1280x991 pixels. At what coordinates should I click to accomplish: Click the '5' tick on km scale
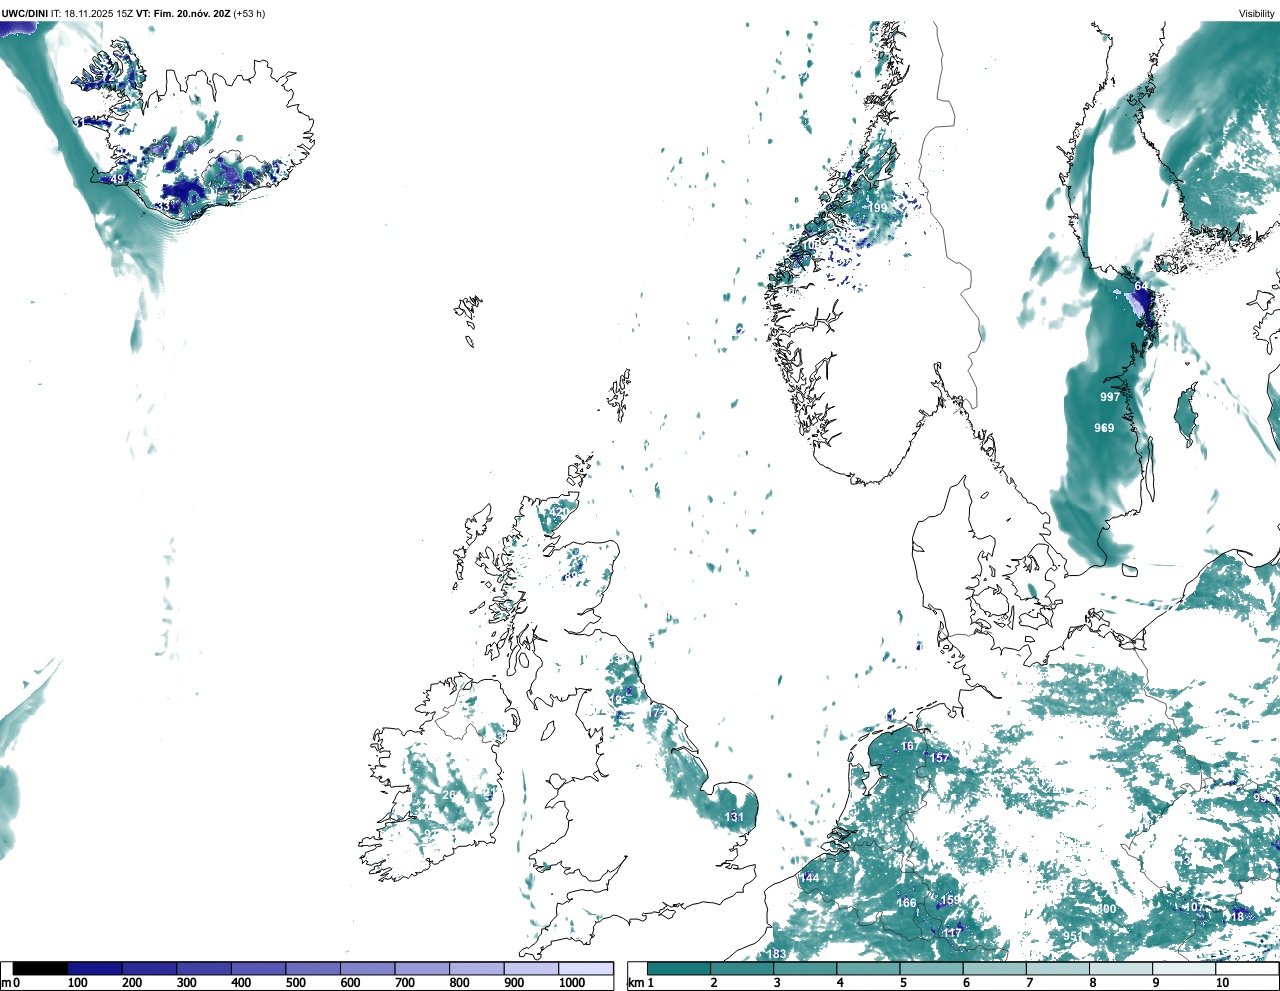click(903, 983)
